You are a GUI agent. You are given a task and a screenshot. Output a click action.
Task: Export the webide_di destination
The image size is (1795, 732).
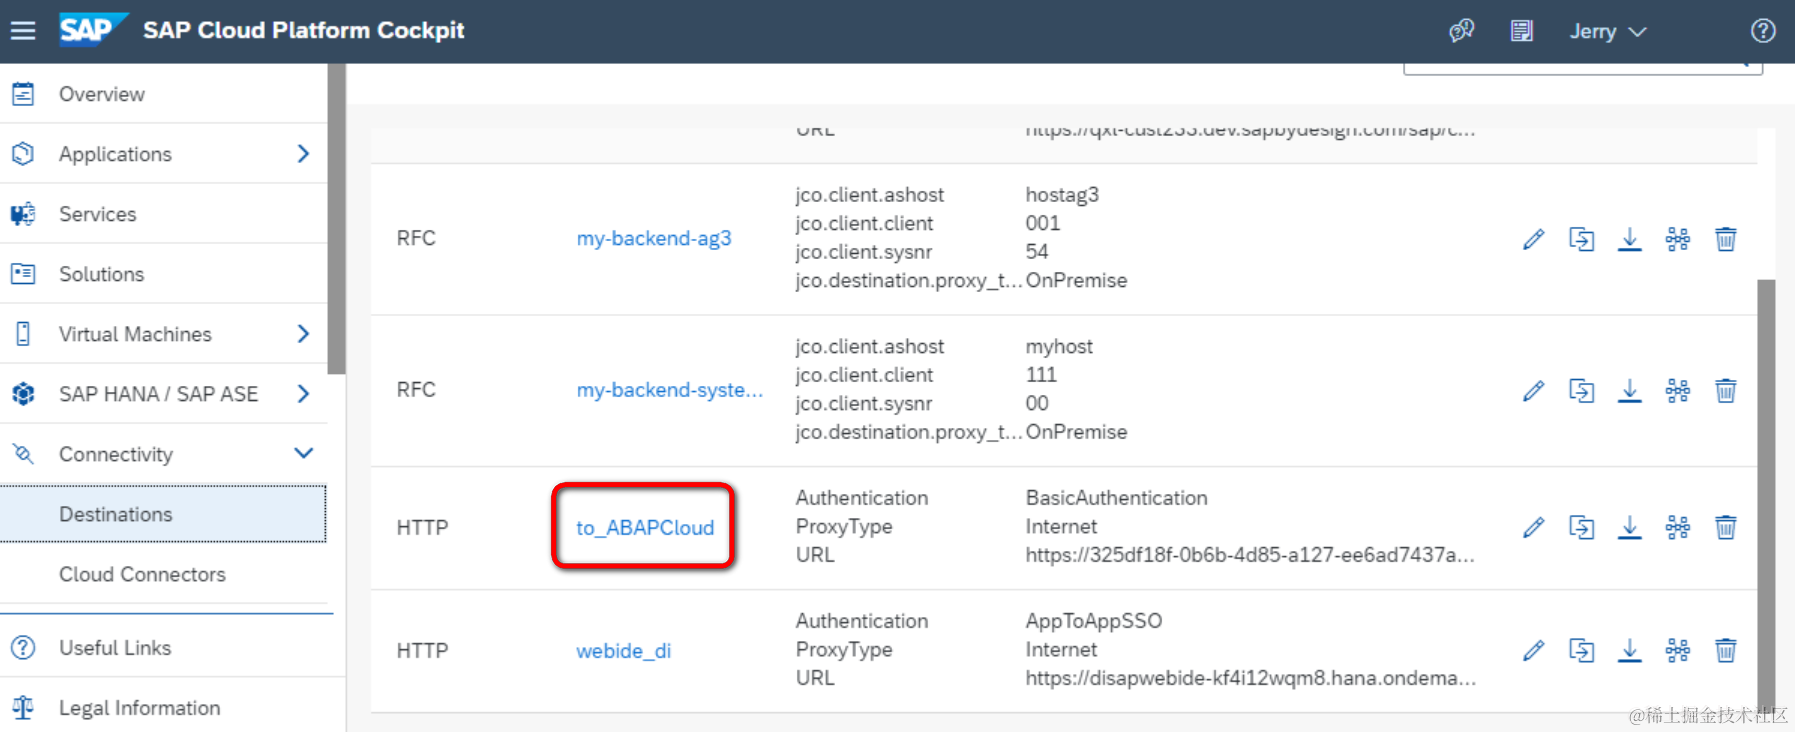(x=1630, y=650)
